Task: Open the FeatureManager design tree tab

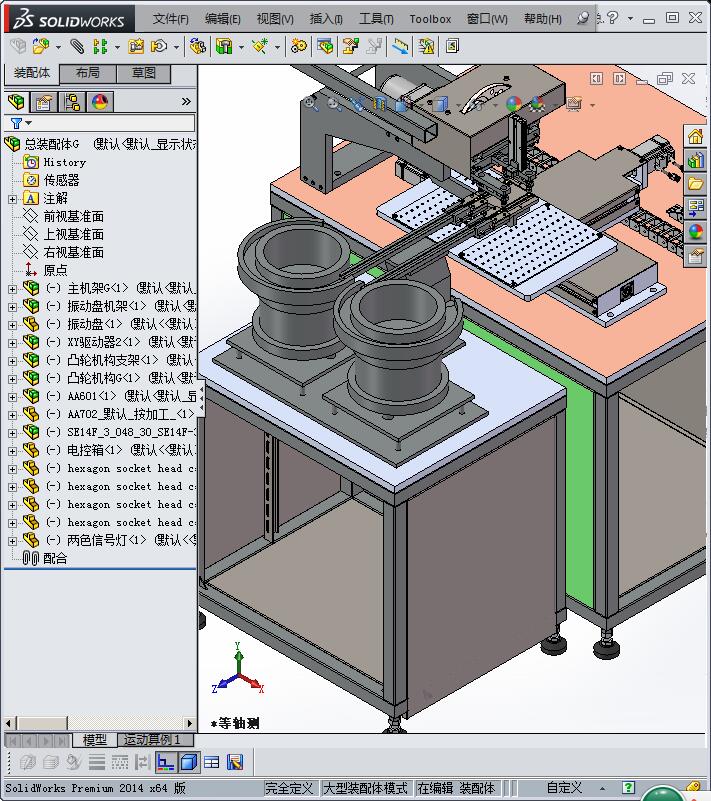Action: [16, 102]
